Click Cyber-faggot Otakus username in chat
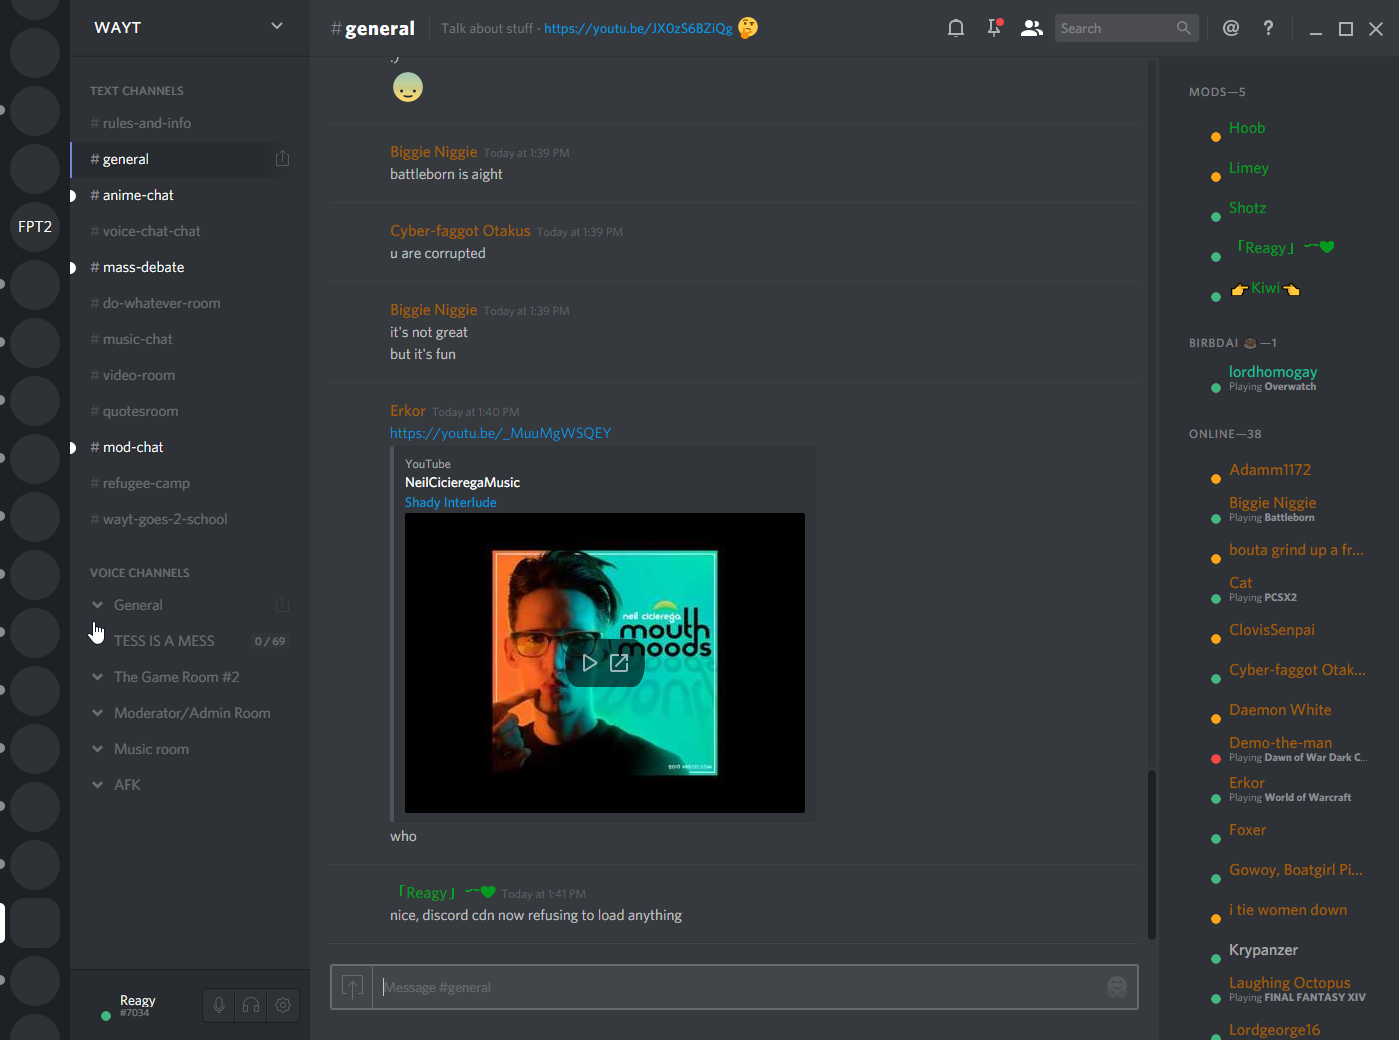 tap(460, 231)
